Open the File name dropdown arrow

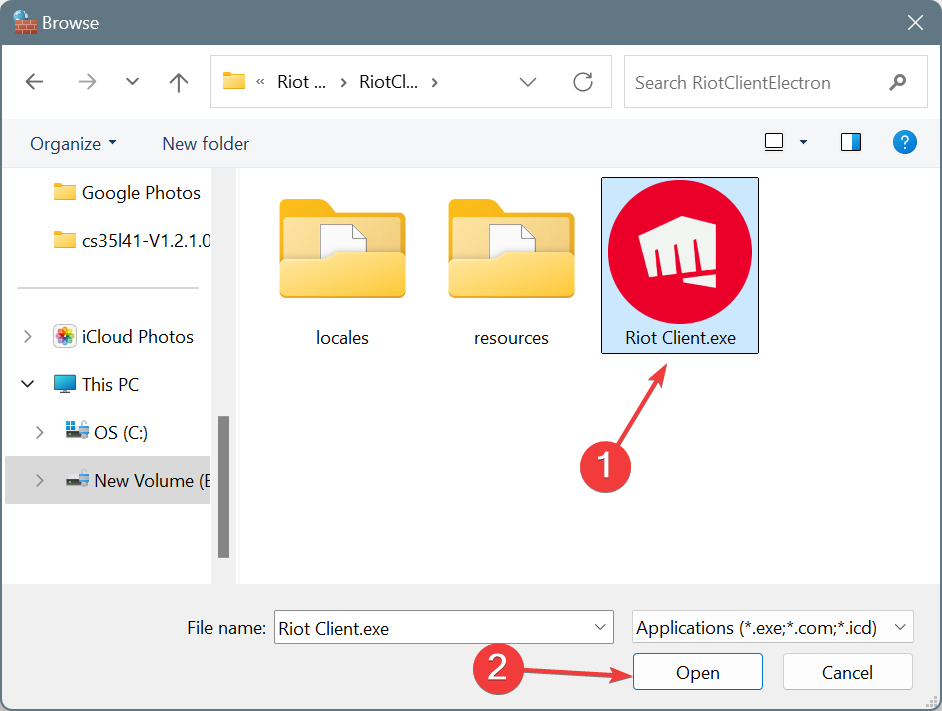click(600, 627)
